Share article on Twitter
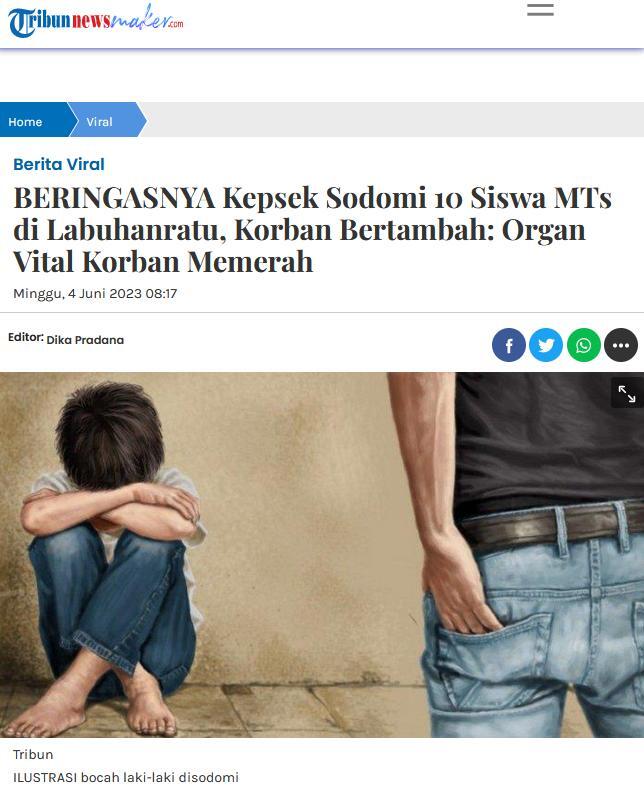 546,345
